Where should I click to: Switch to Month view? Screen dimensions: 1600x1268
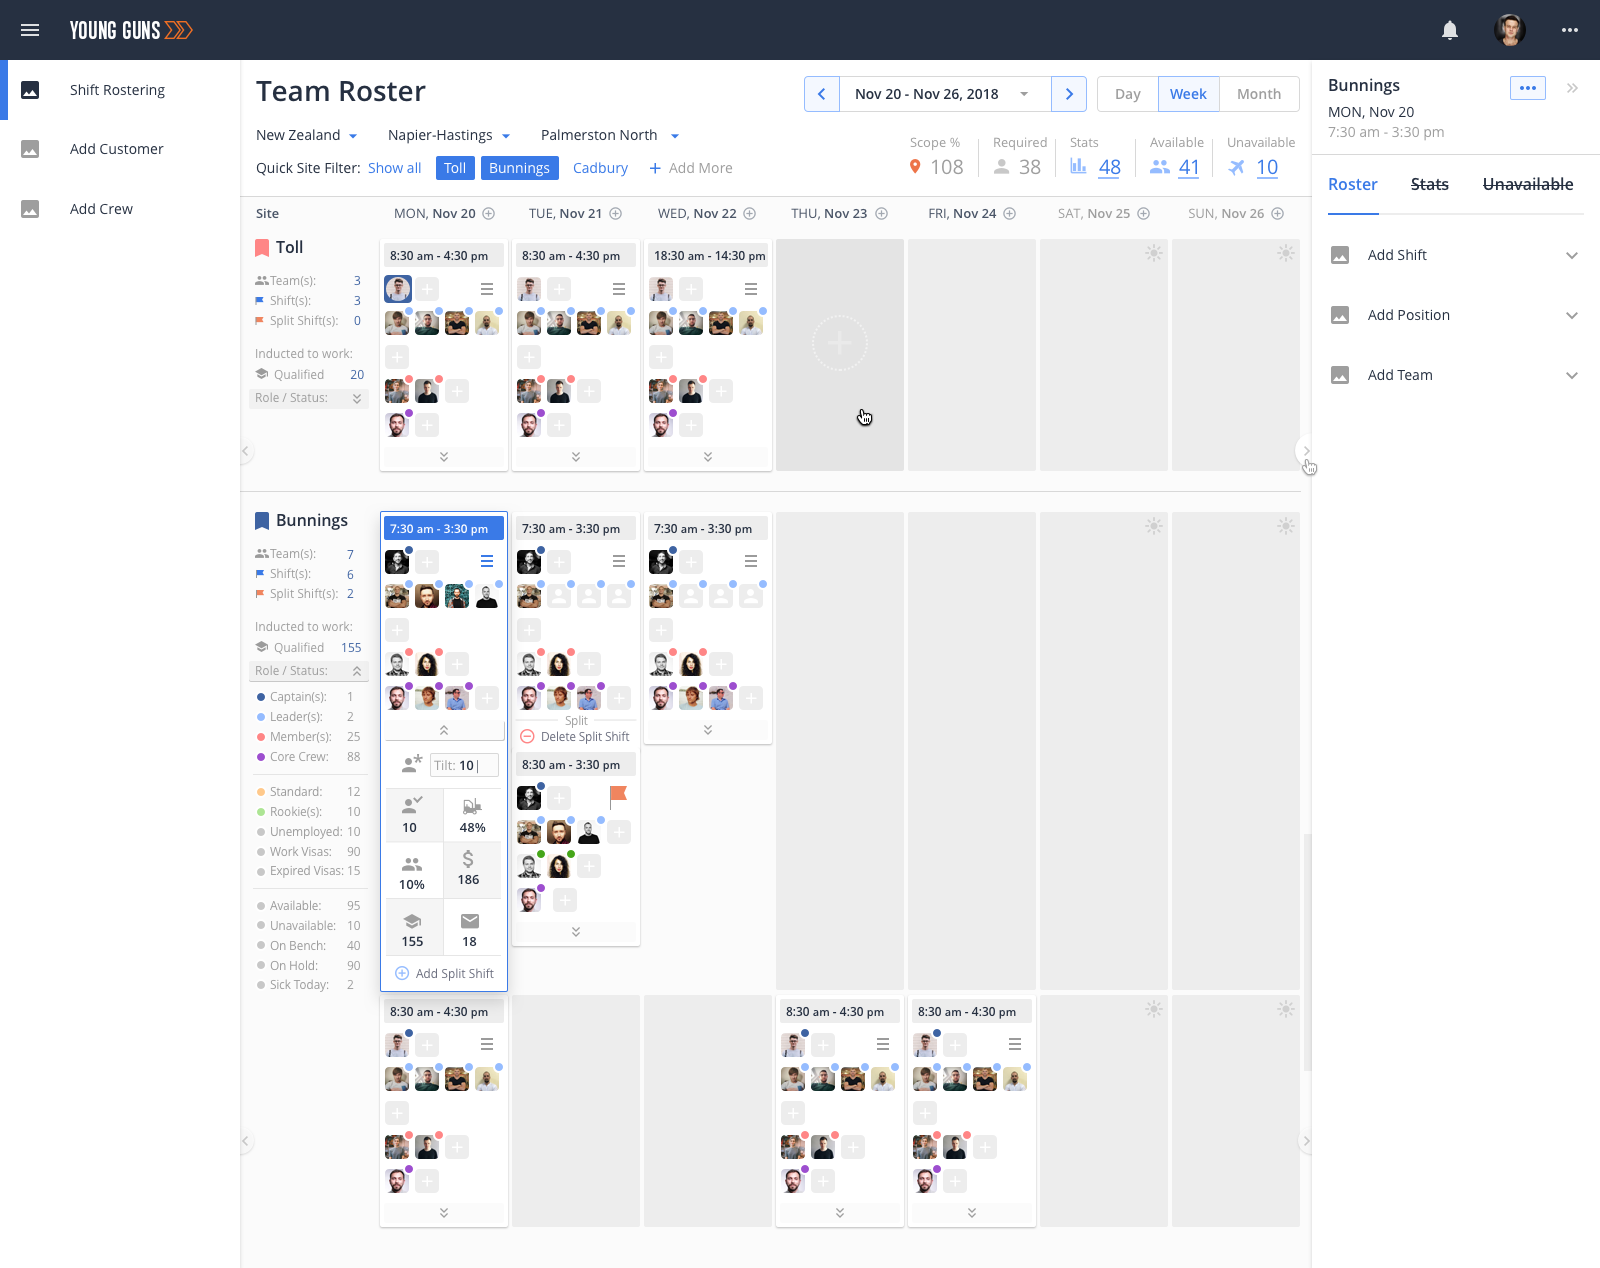click(1259, 94)
